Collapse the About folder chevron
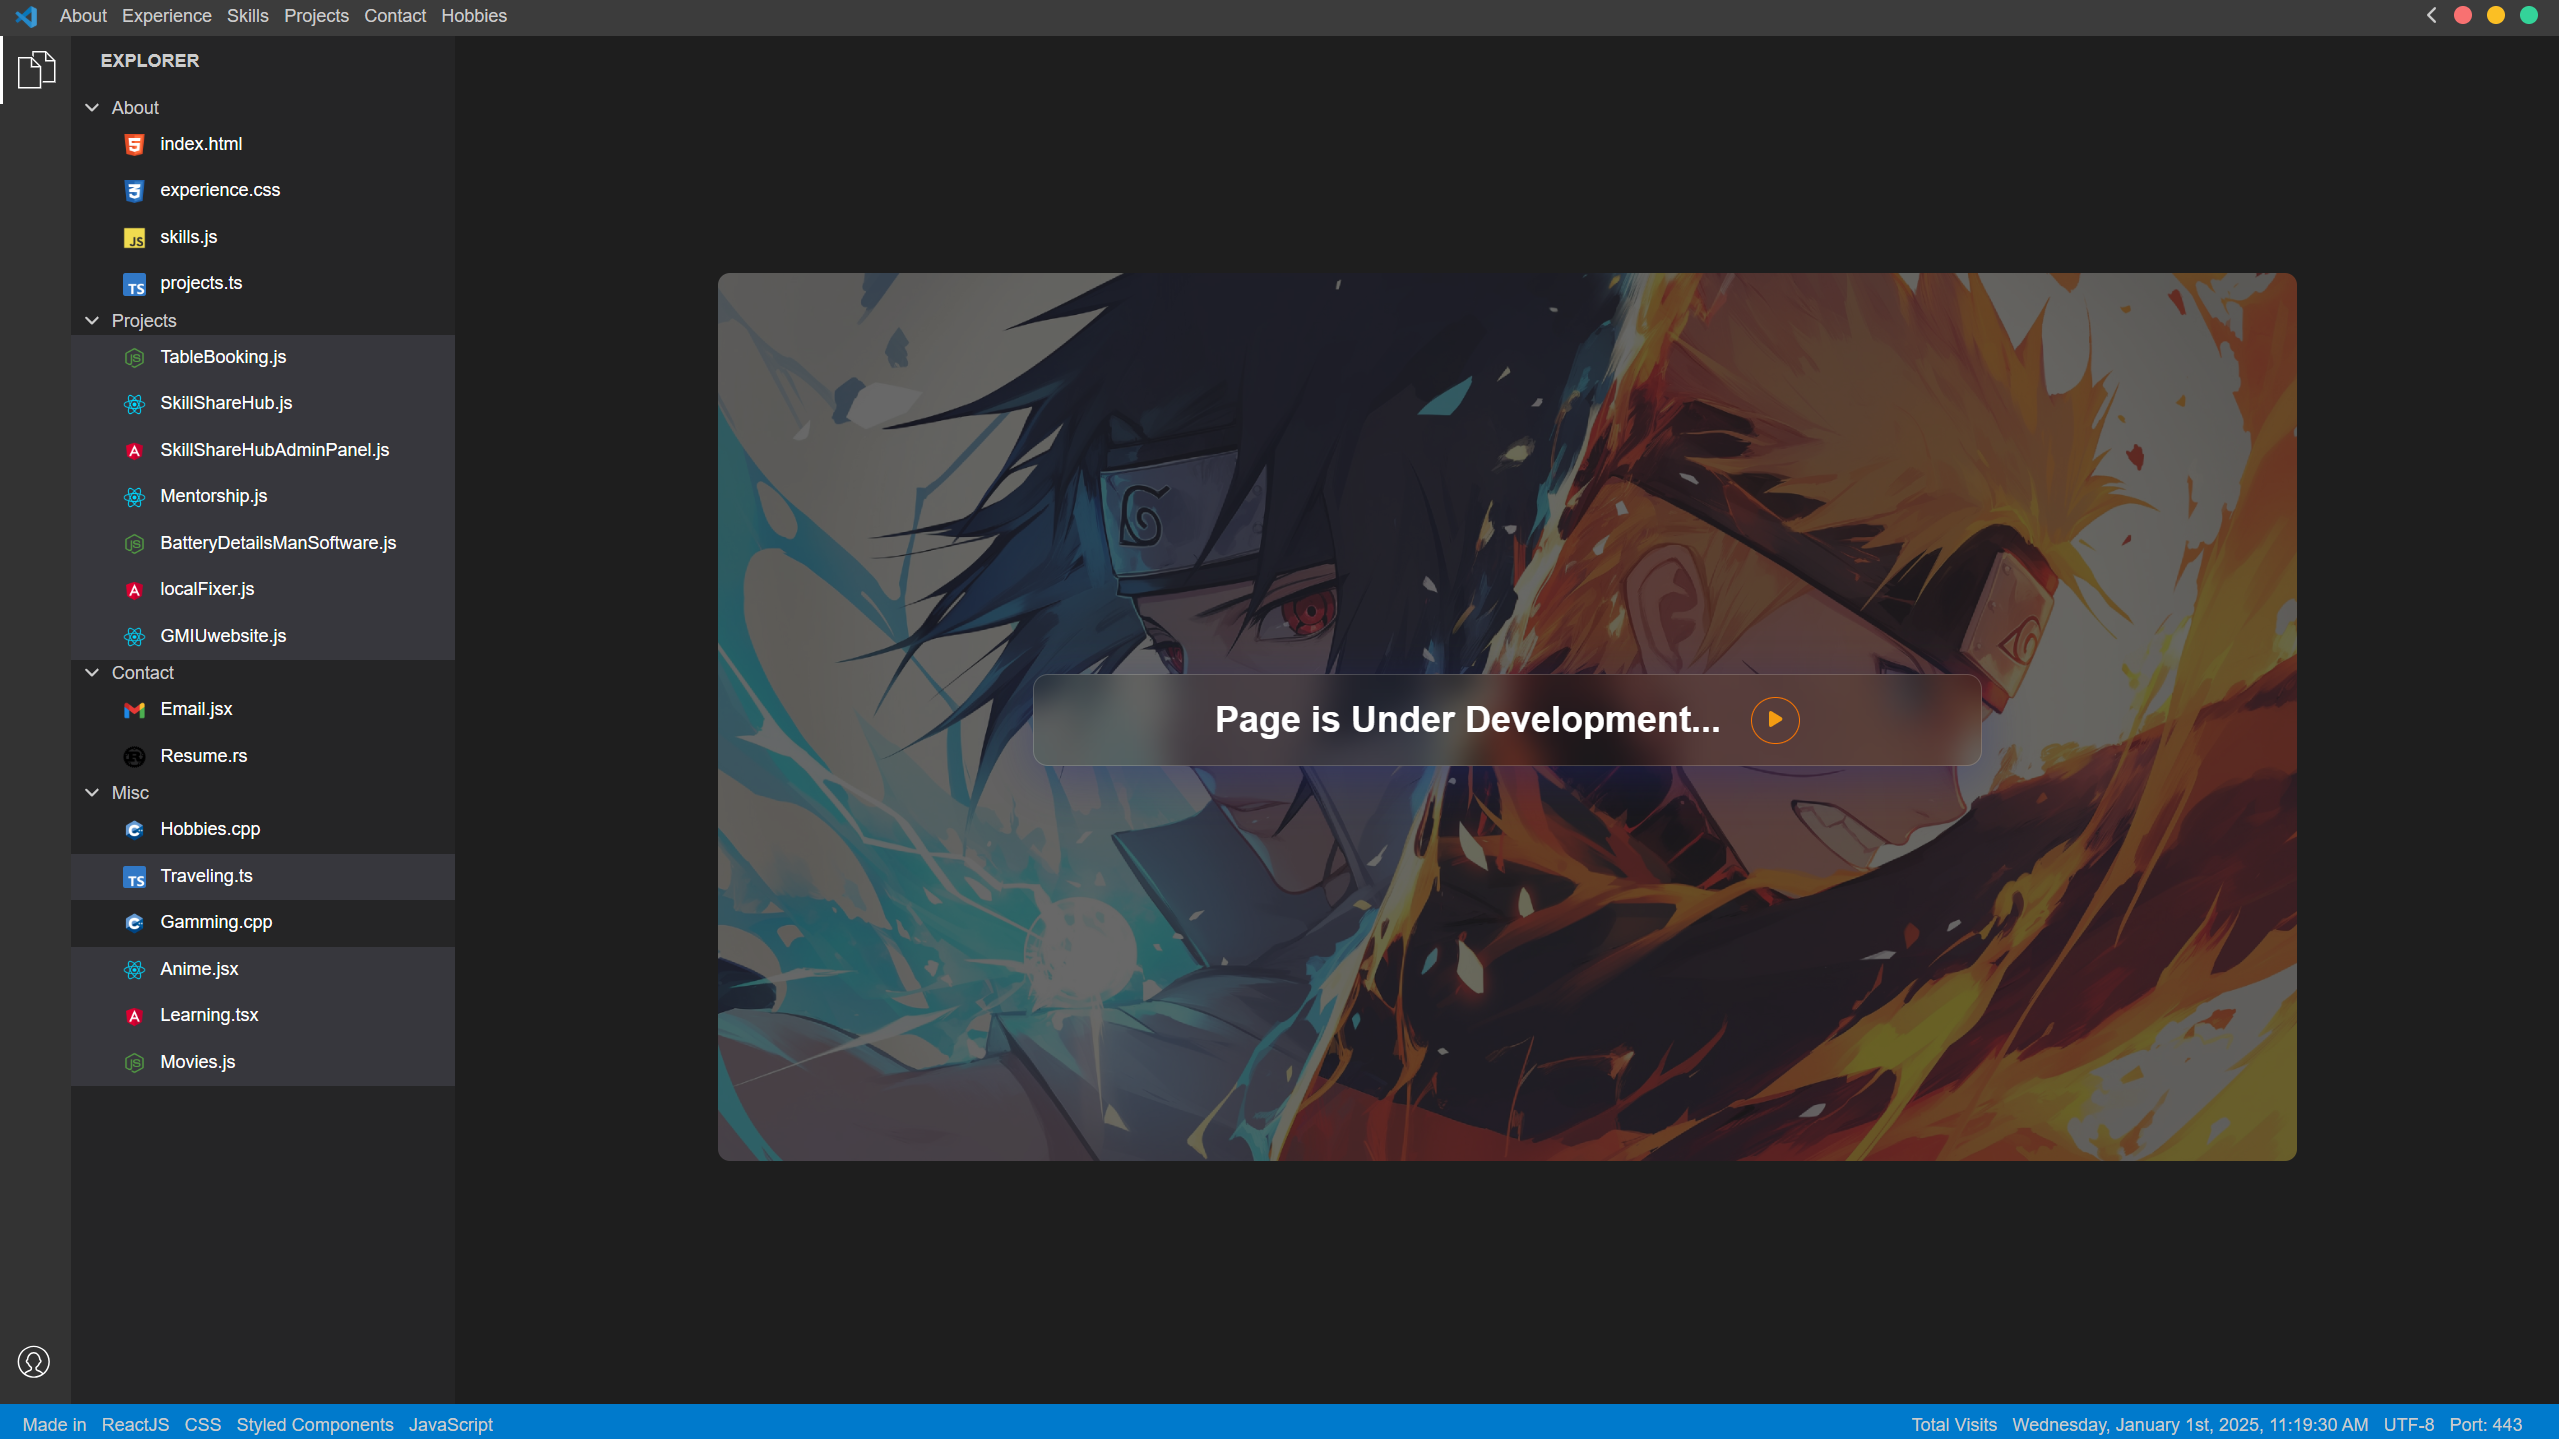Image resolution: width=2559 pixels, height=1439 pixels. click(x=92, y=107)
